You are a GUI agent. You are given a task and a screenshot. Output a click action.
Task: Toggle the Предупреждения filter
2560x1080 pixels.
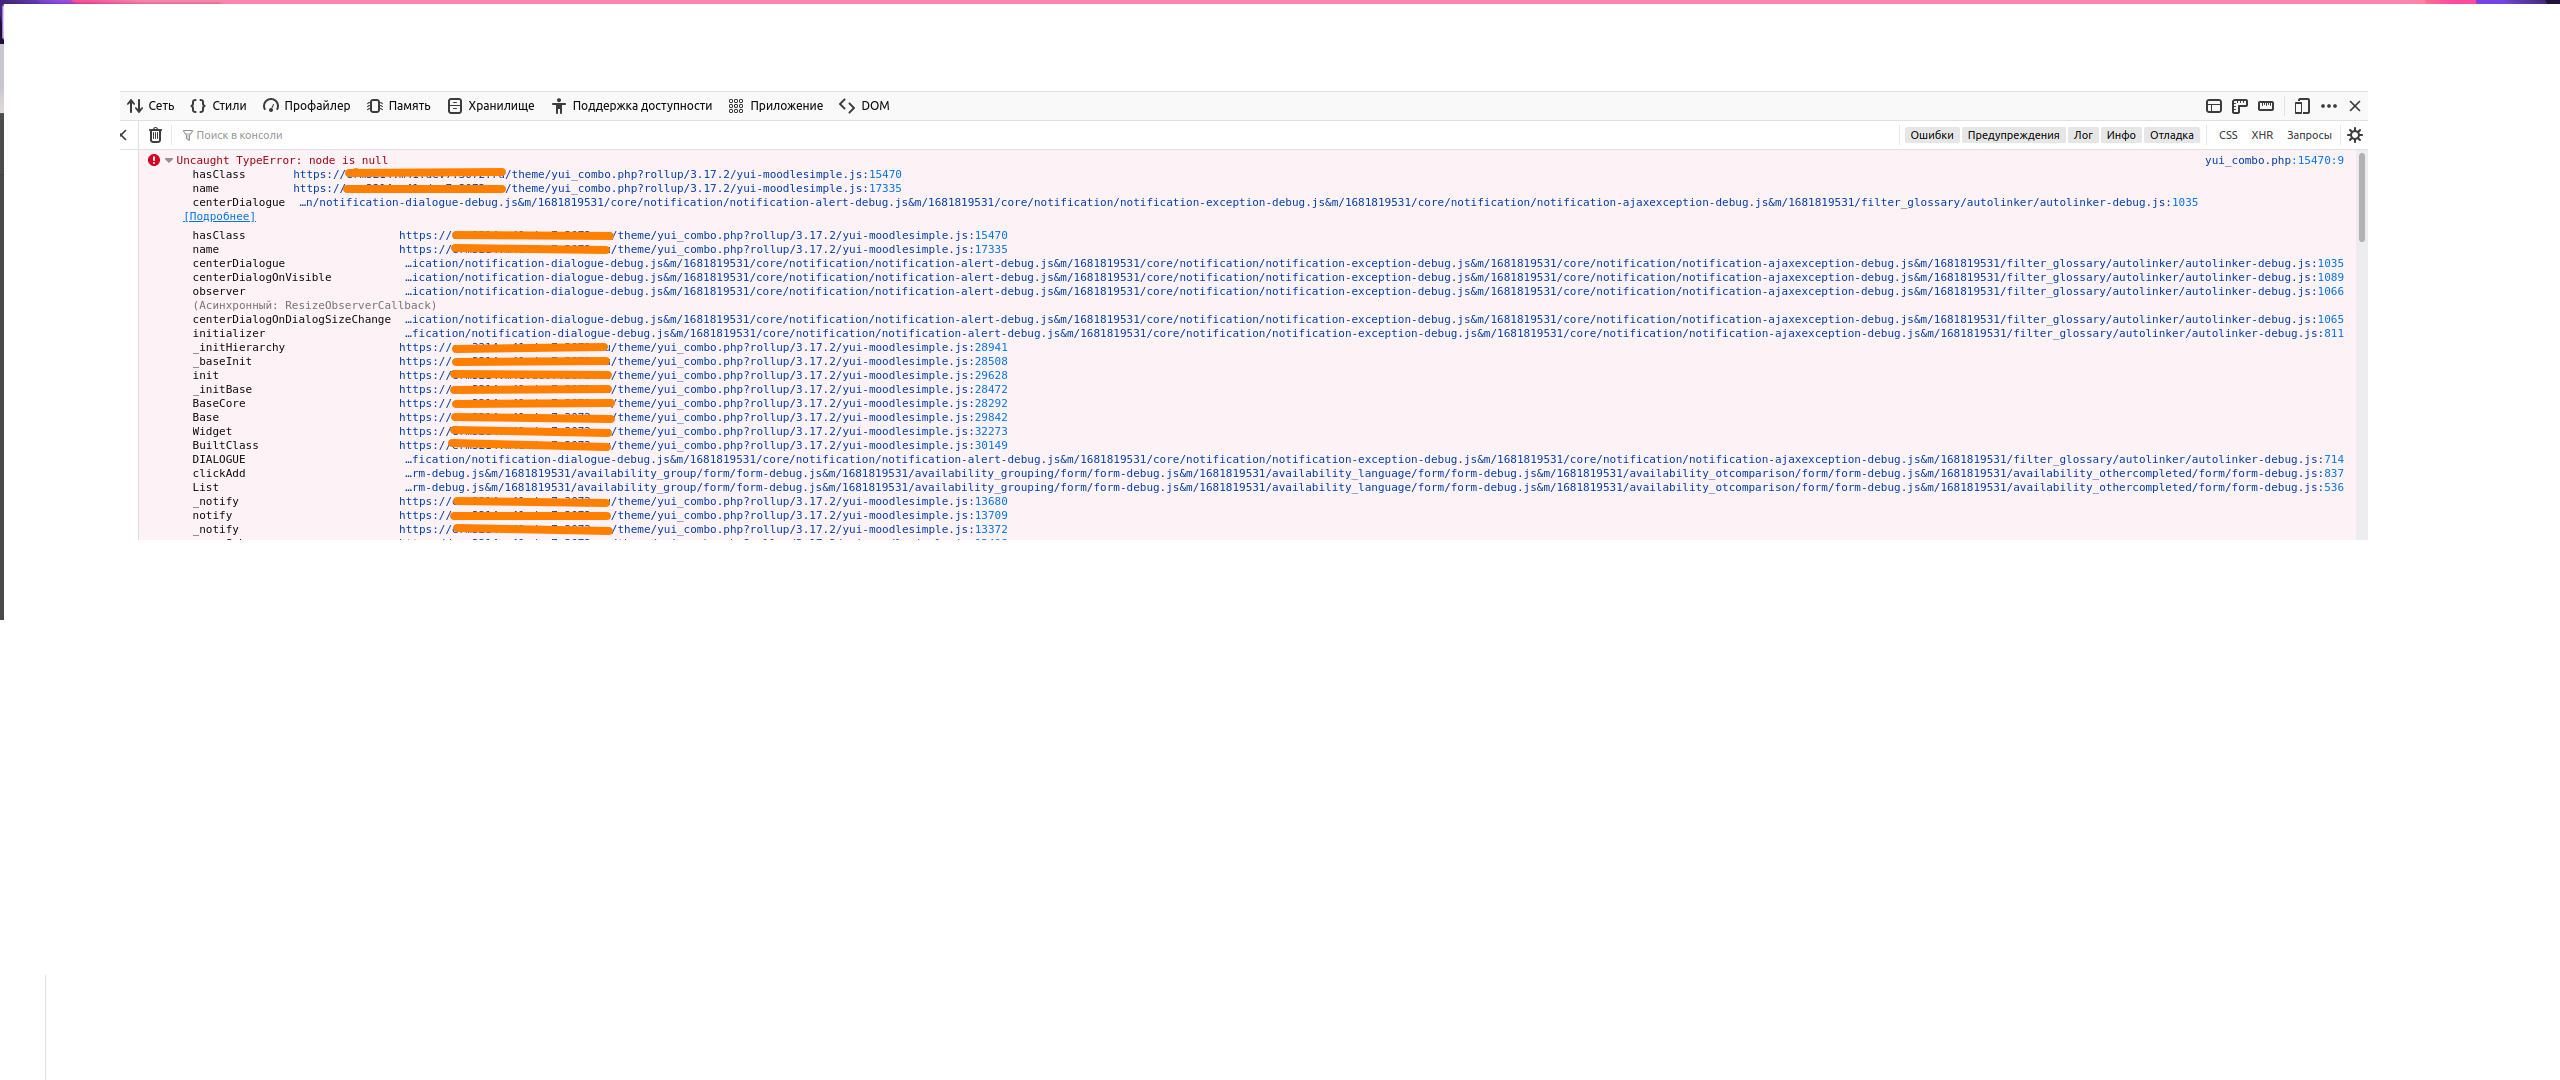point(2013,135)
